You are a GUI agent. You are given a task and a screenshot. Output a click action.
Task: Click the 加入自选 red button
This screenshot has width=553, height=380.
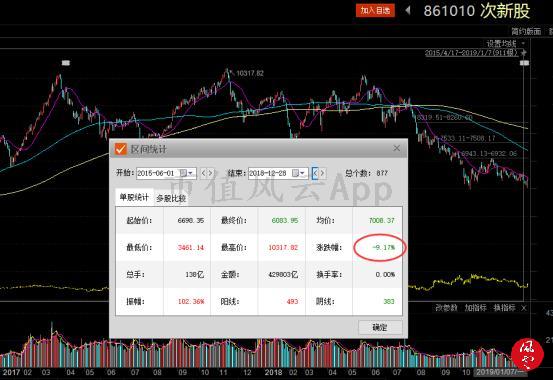pos(375,11)
